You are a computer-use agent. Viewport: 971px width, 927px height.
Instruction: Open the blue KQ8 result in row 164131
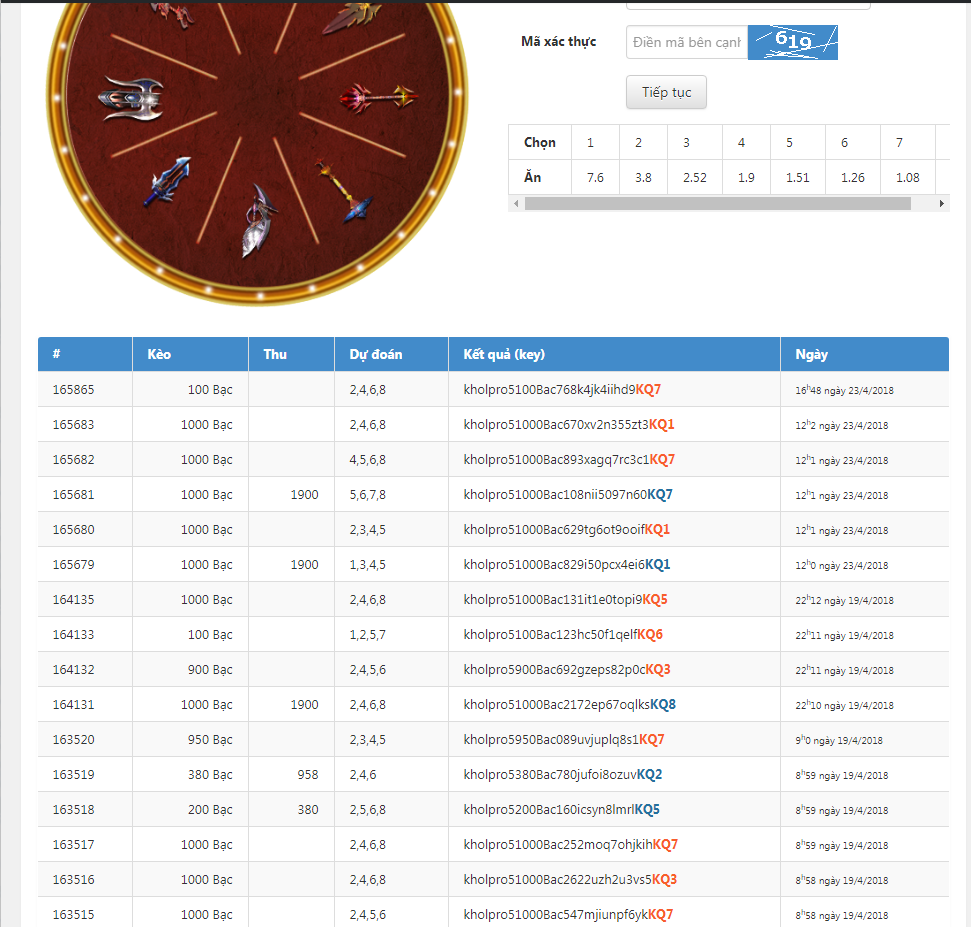(x=663, y=705)
